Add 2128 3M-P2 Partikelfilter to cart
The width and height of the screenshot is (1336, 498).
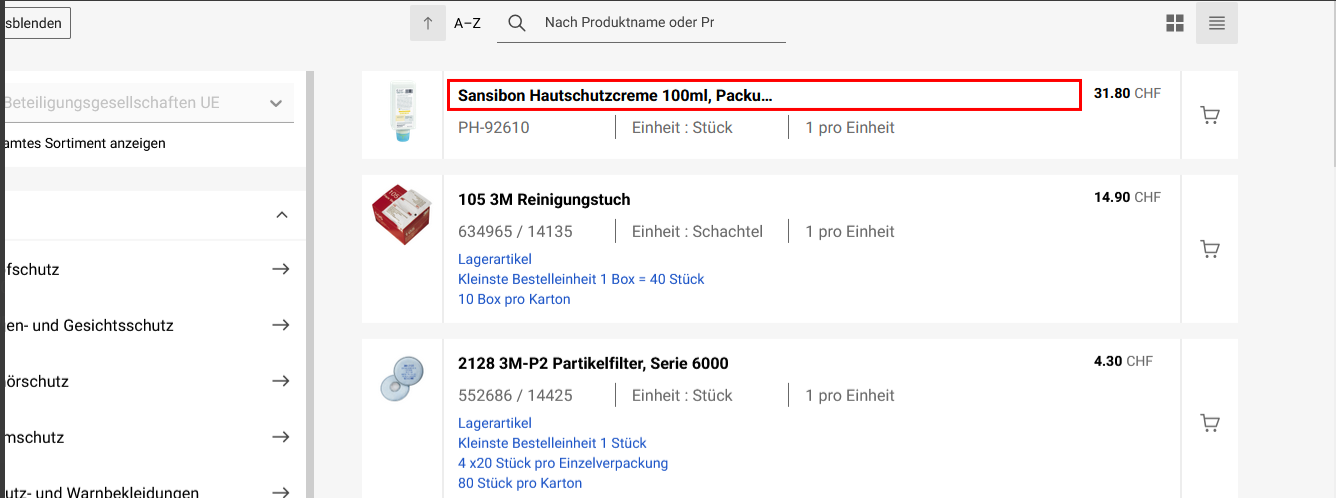tap(1210, 423)
